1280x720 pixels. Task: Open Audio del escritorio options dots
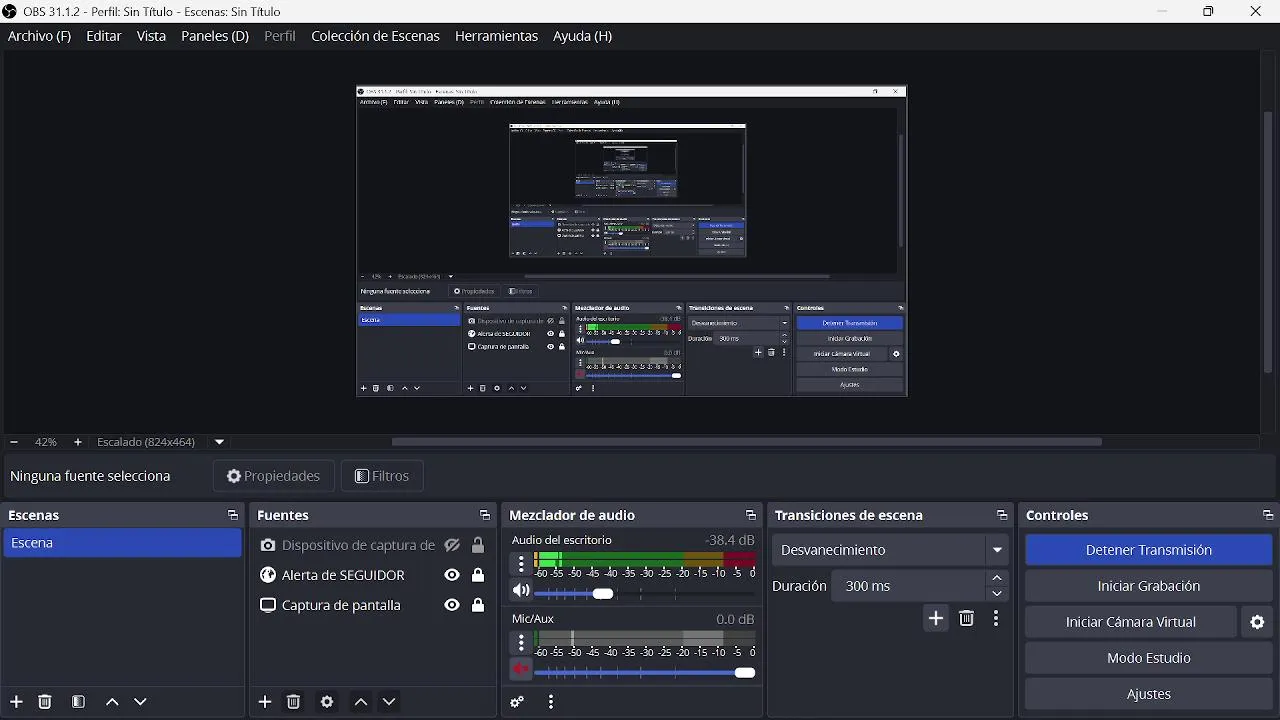521,564
